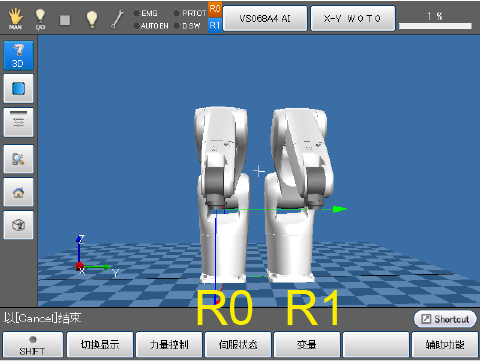Open the wrench tool settings icon
The image size is (480, 361).
117,19
